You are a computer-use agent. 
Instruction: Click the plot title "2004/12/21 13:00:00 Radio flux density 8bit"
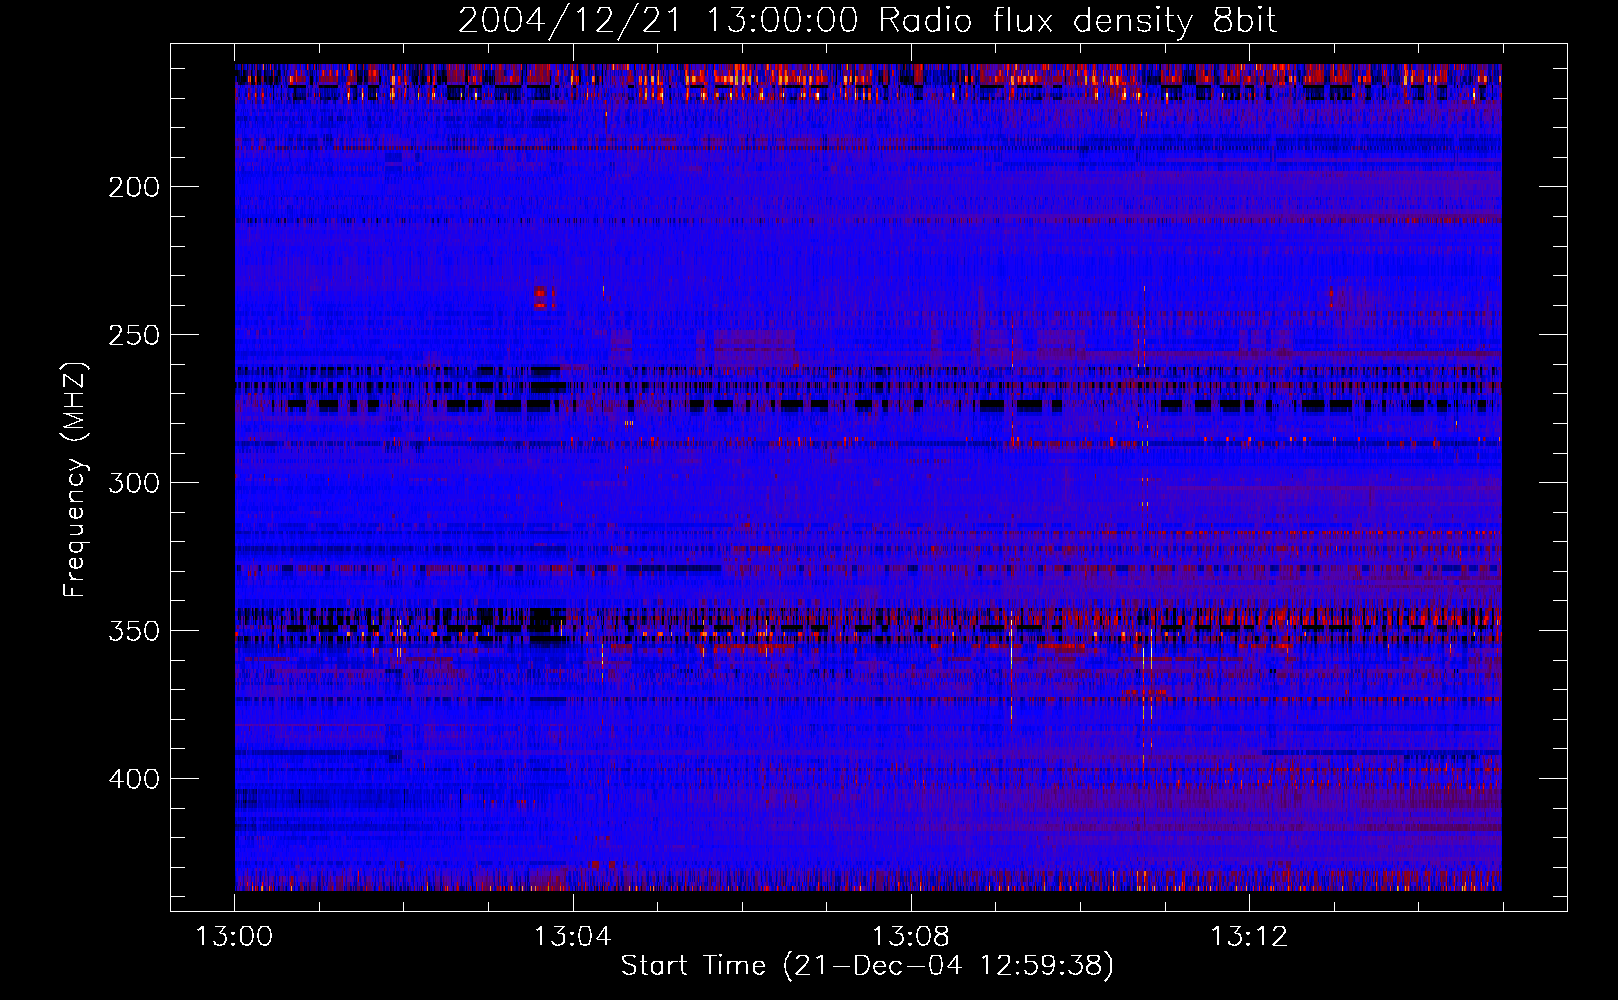[867, 21]
